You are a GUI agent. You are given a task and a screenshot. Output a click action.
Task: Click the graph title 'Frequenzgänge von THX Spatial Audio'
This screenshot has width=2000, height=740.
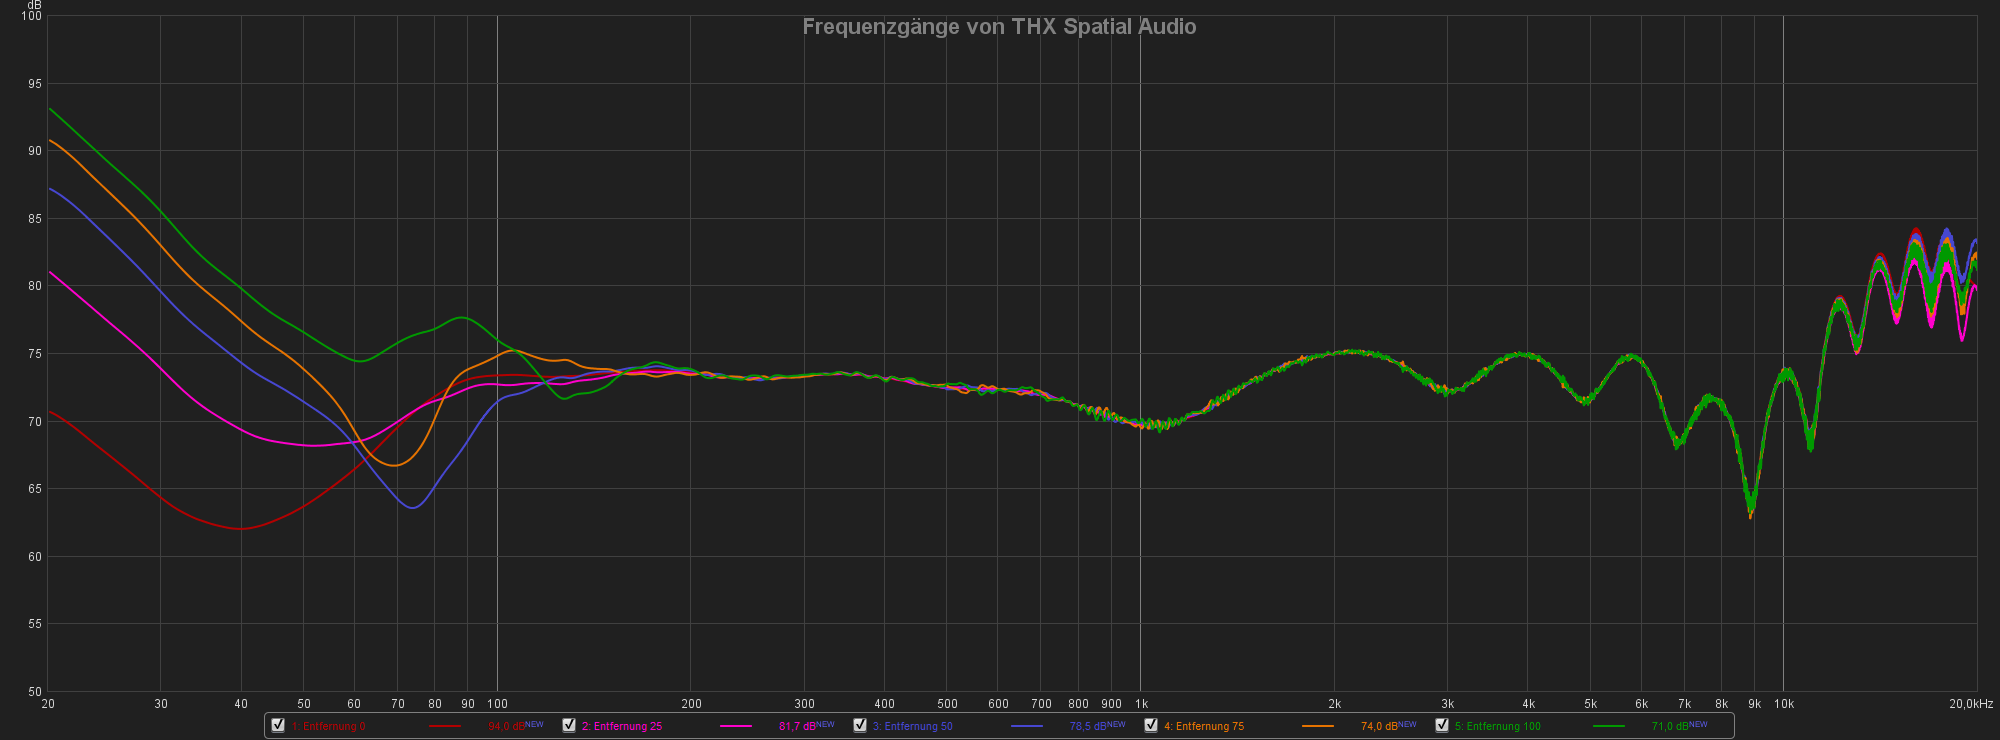tap(999, 27)
